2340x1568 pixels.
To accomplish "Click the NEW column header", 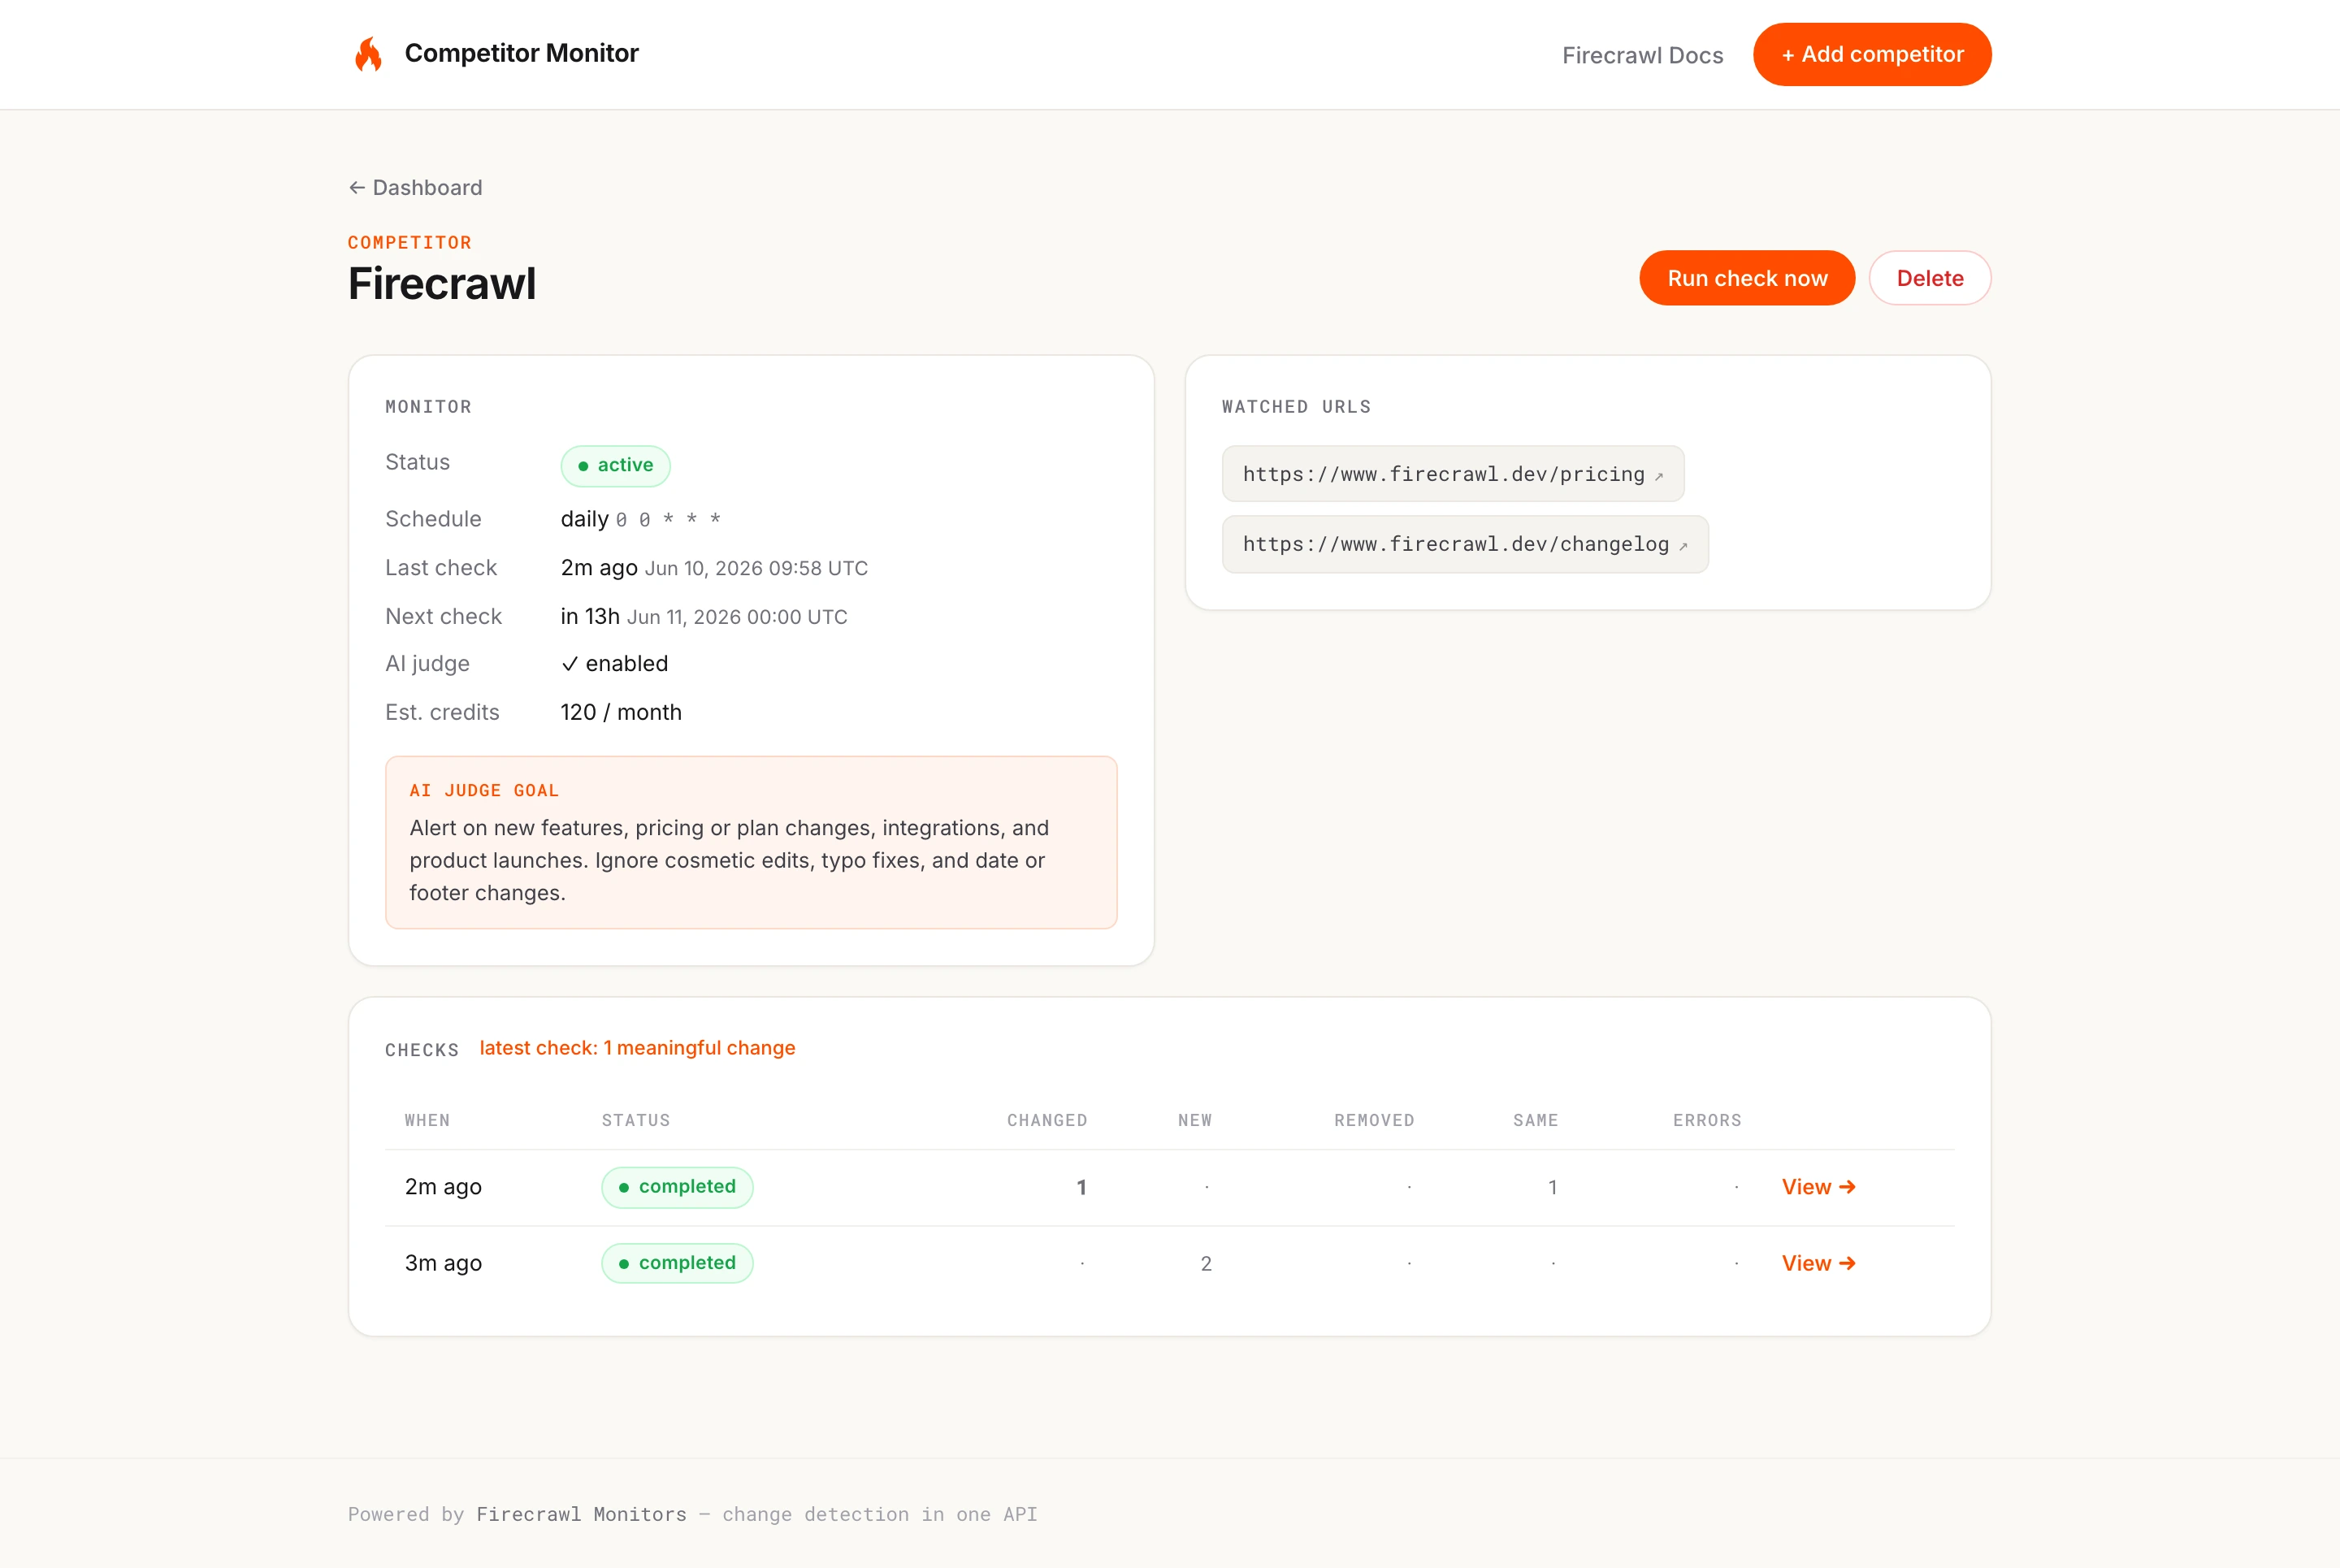I will click(x=1194, y=1120).
